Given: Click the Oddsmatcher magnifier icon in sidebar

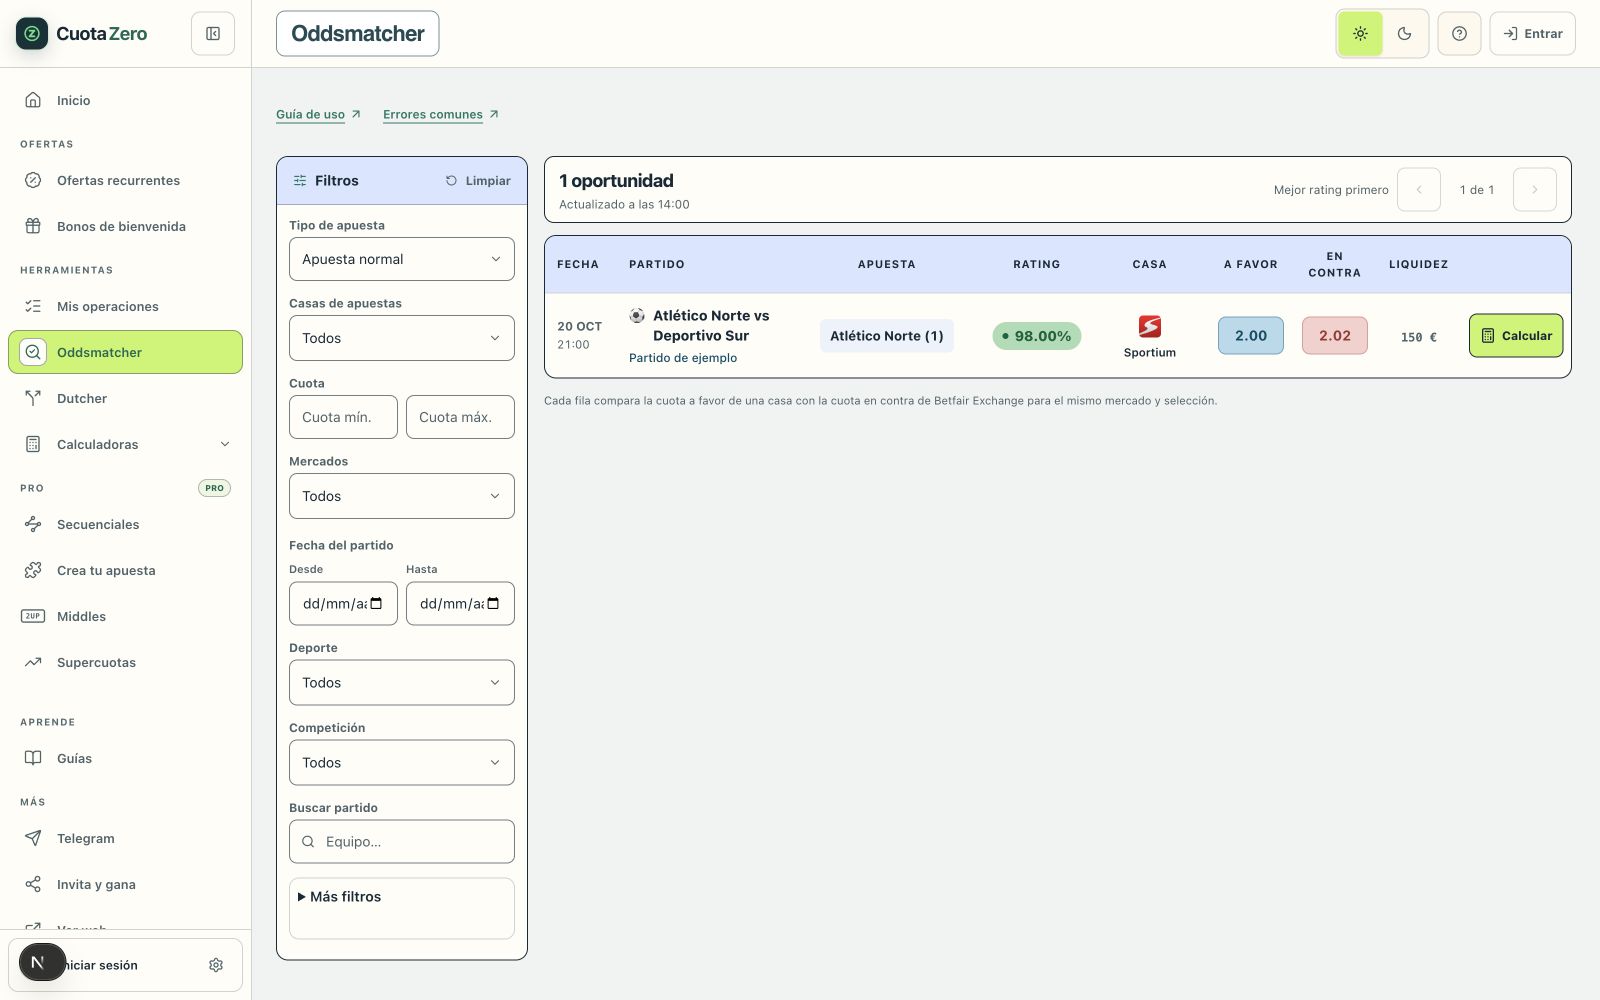Looking at the screenshot, I should tap(33, 352).
